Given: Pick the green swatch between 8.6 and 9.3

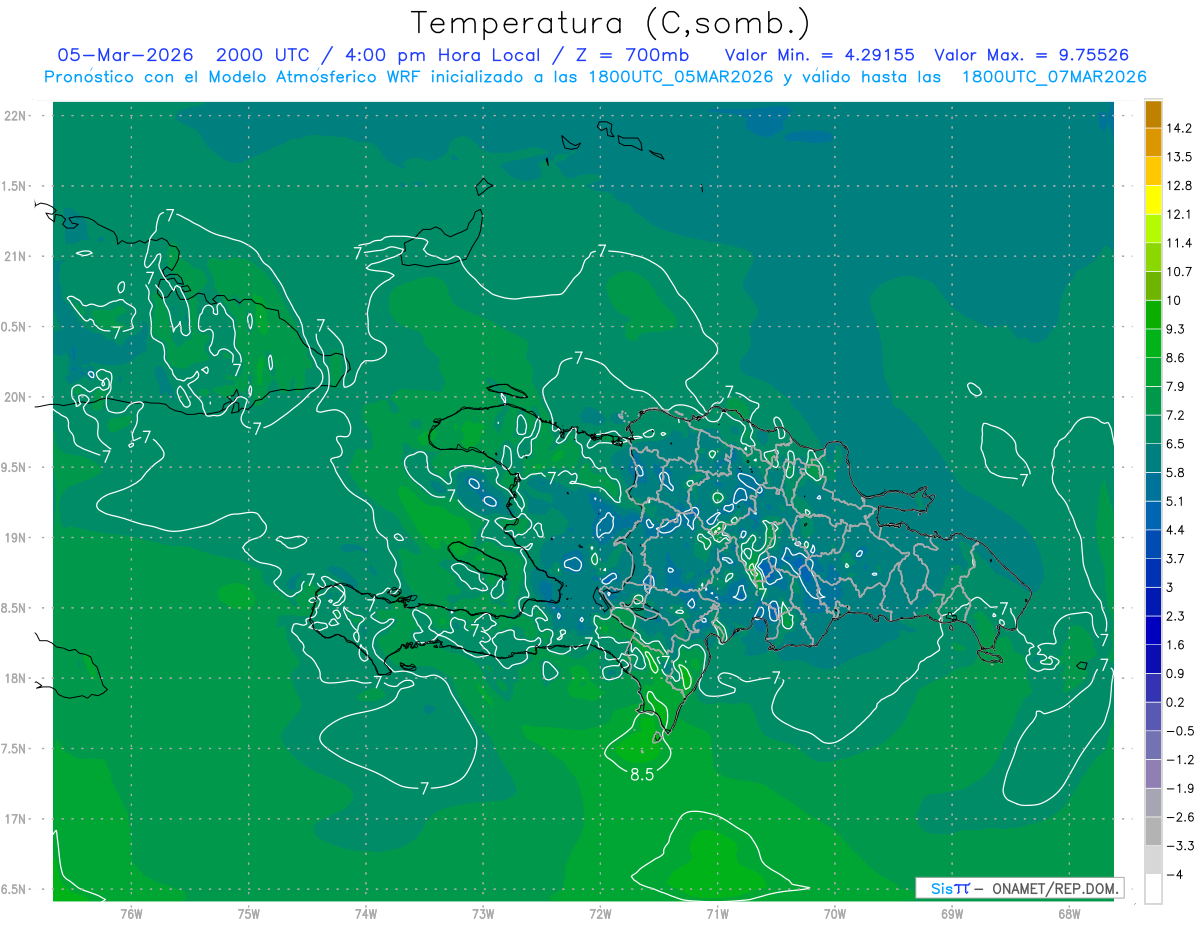Looking at the screenshot, I should coord(1153,344).
